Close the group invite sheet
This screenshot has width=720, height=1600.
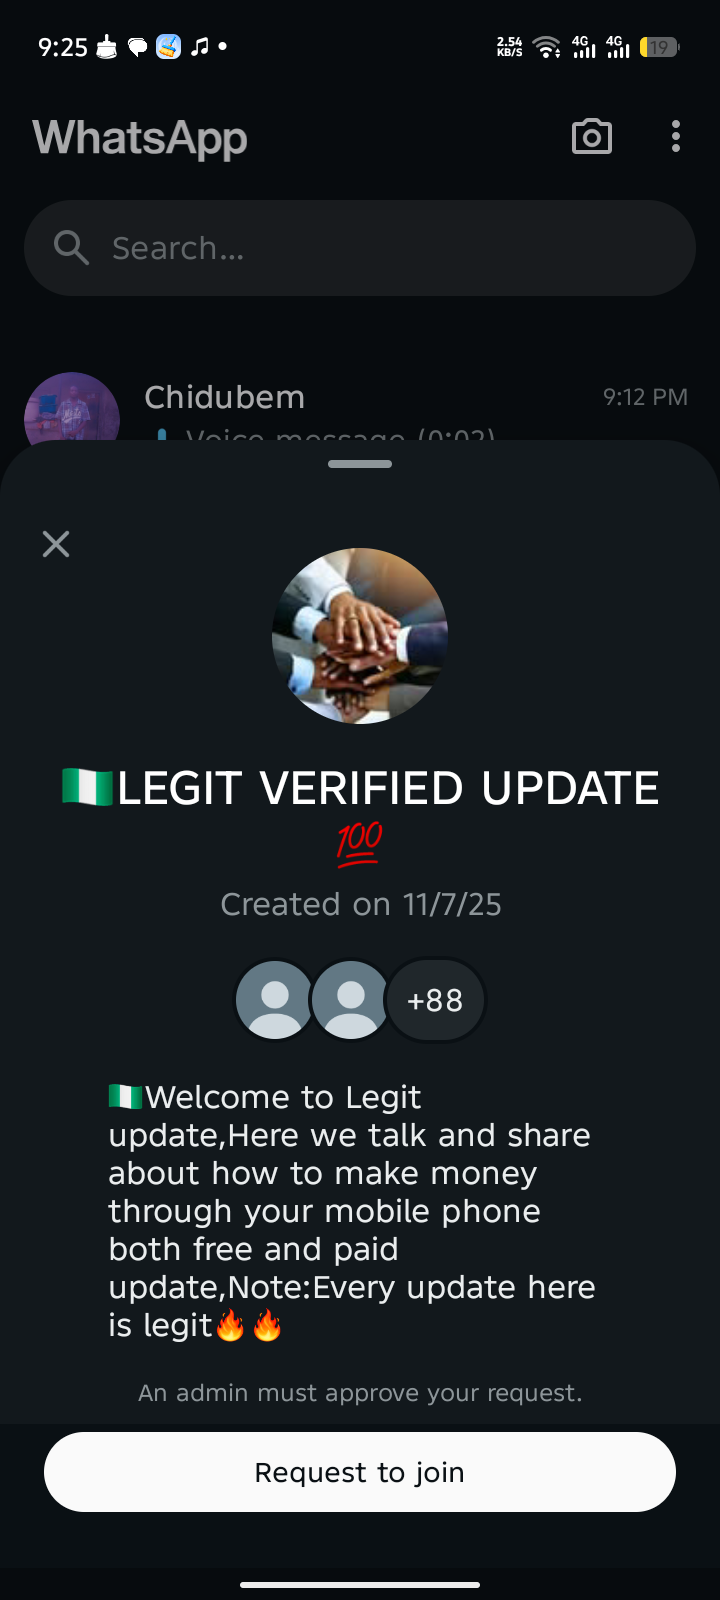(56, 544)
